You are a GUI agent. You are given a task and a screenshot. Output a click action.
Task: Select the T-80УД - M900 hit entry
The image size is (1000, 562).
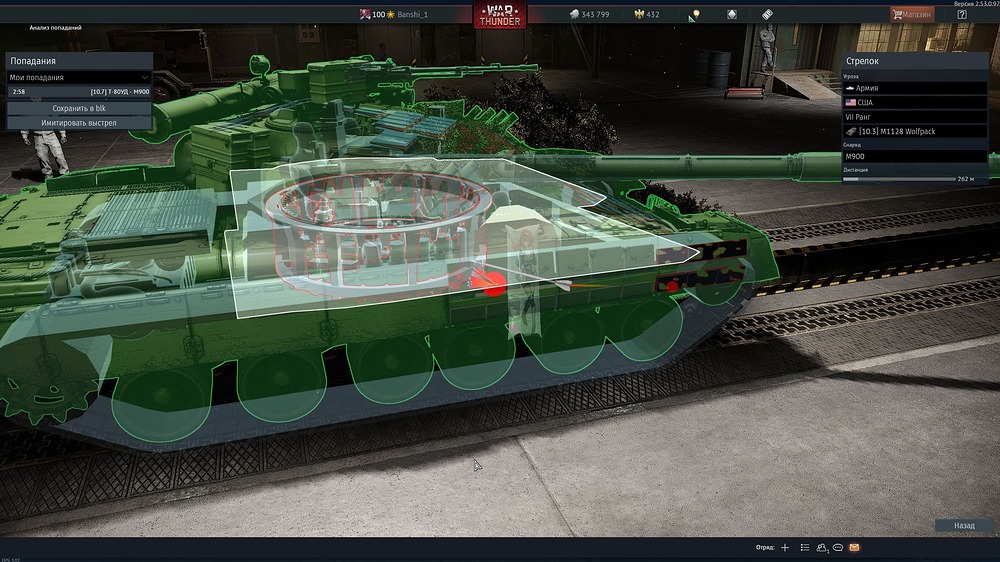tap(79, 92)
